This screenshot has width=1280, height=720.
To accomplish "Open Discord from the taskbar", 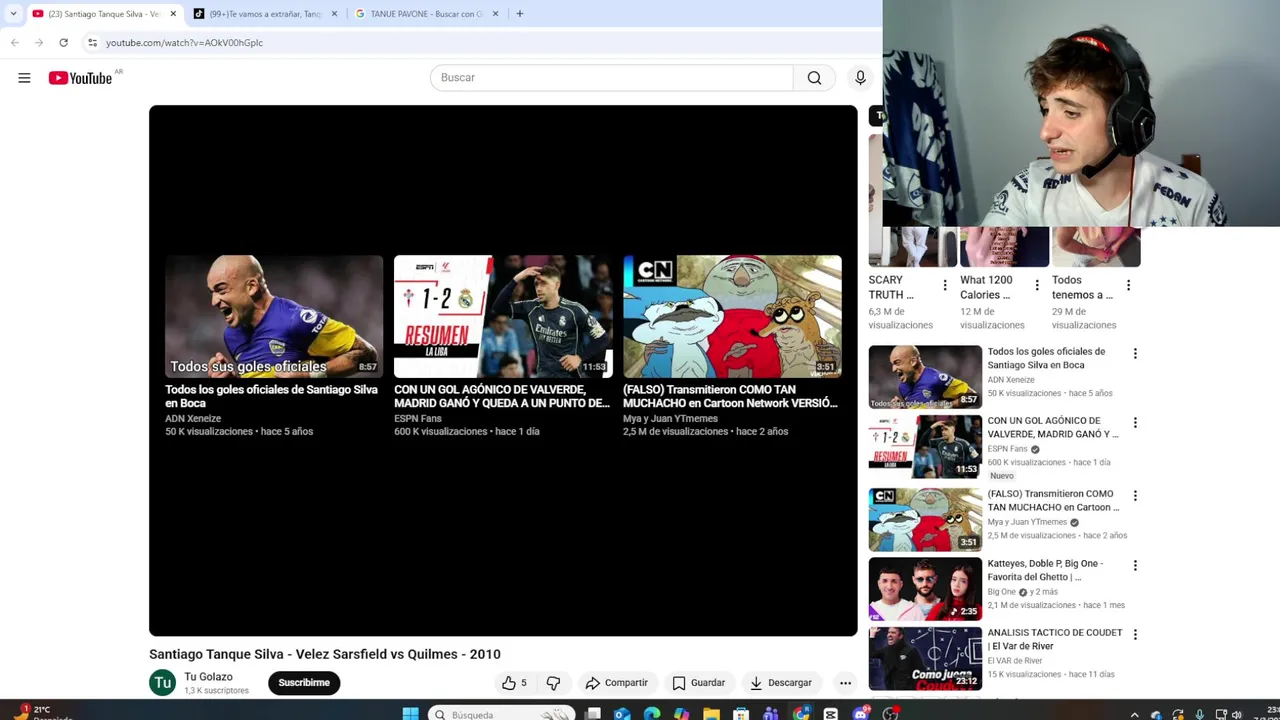I will [x=860, y=714].
